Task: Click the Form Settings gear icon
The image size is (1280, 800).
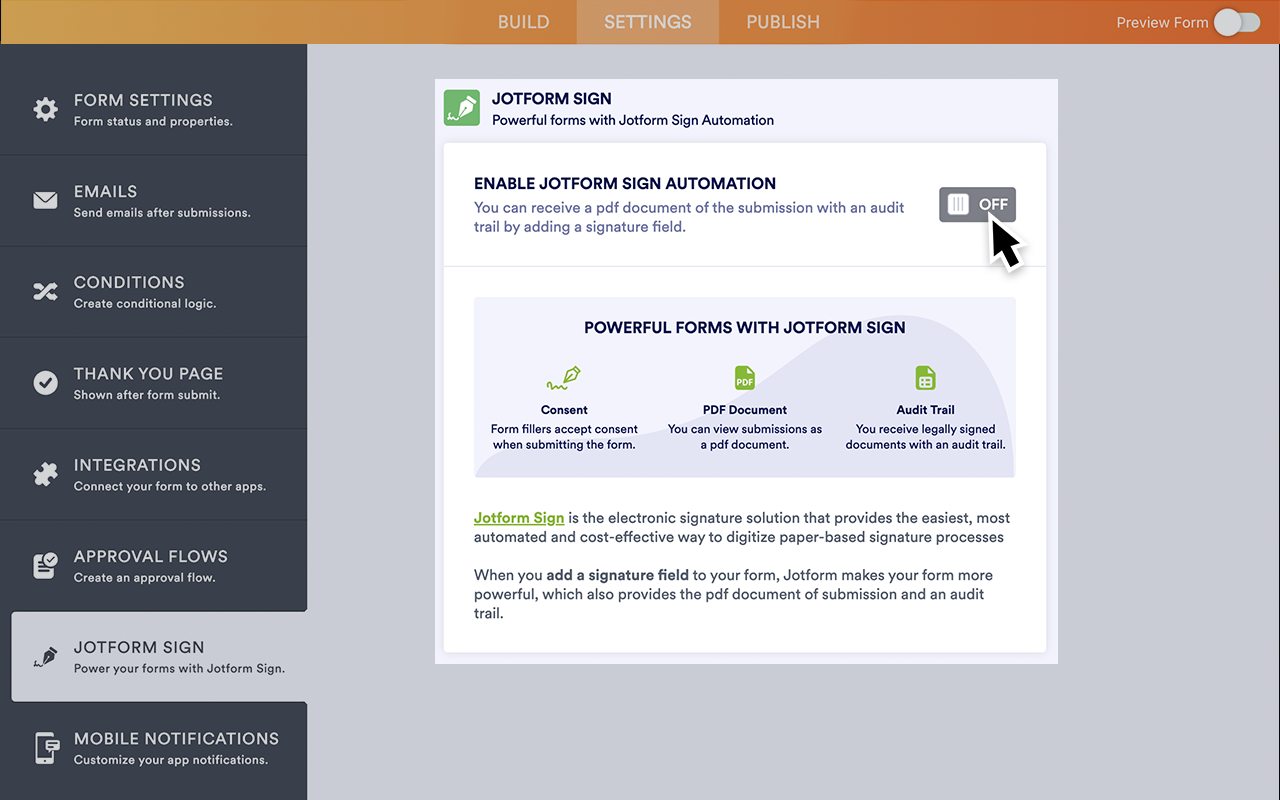Action: pos(45,109)
